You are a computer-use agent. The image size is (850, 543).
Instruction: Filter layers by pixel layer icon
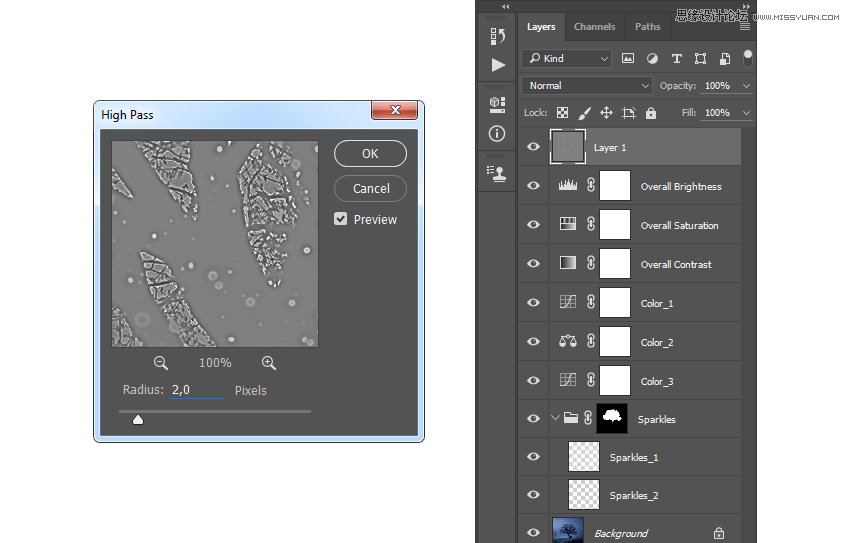coord(629,59)
